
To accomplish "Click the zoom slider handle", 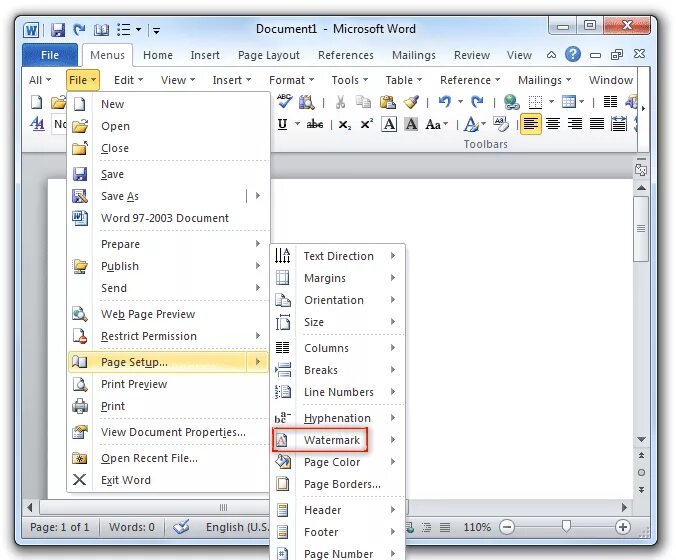I will tap(566, 526).
